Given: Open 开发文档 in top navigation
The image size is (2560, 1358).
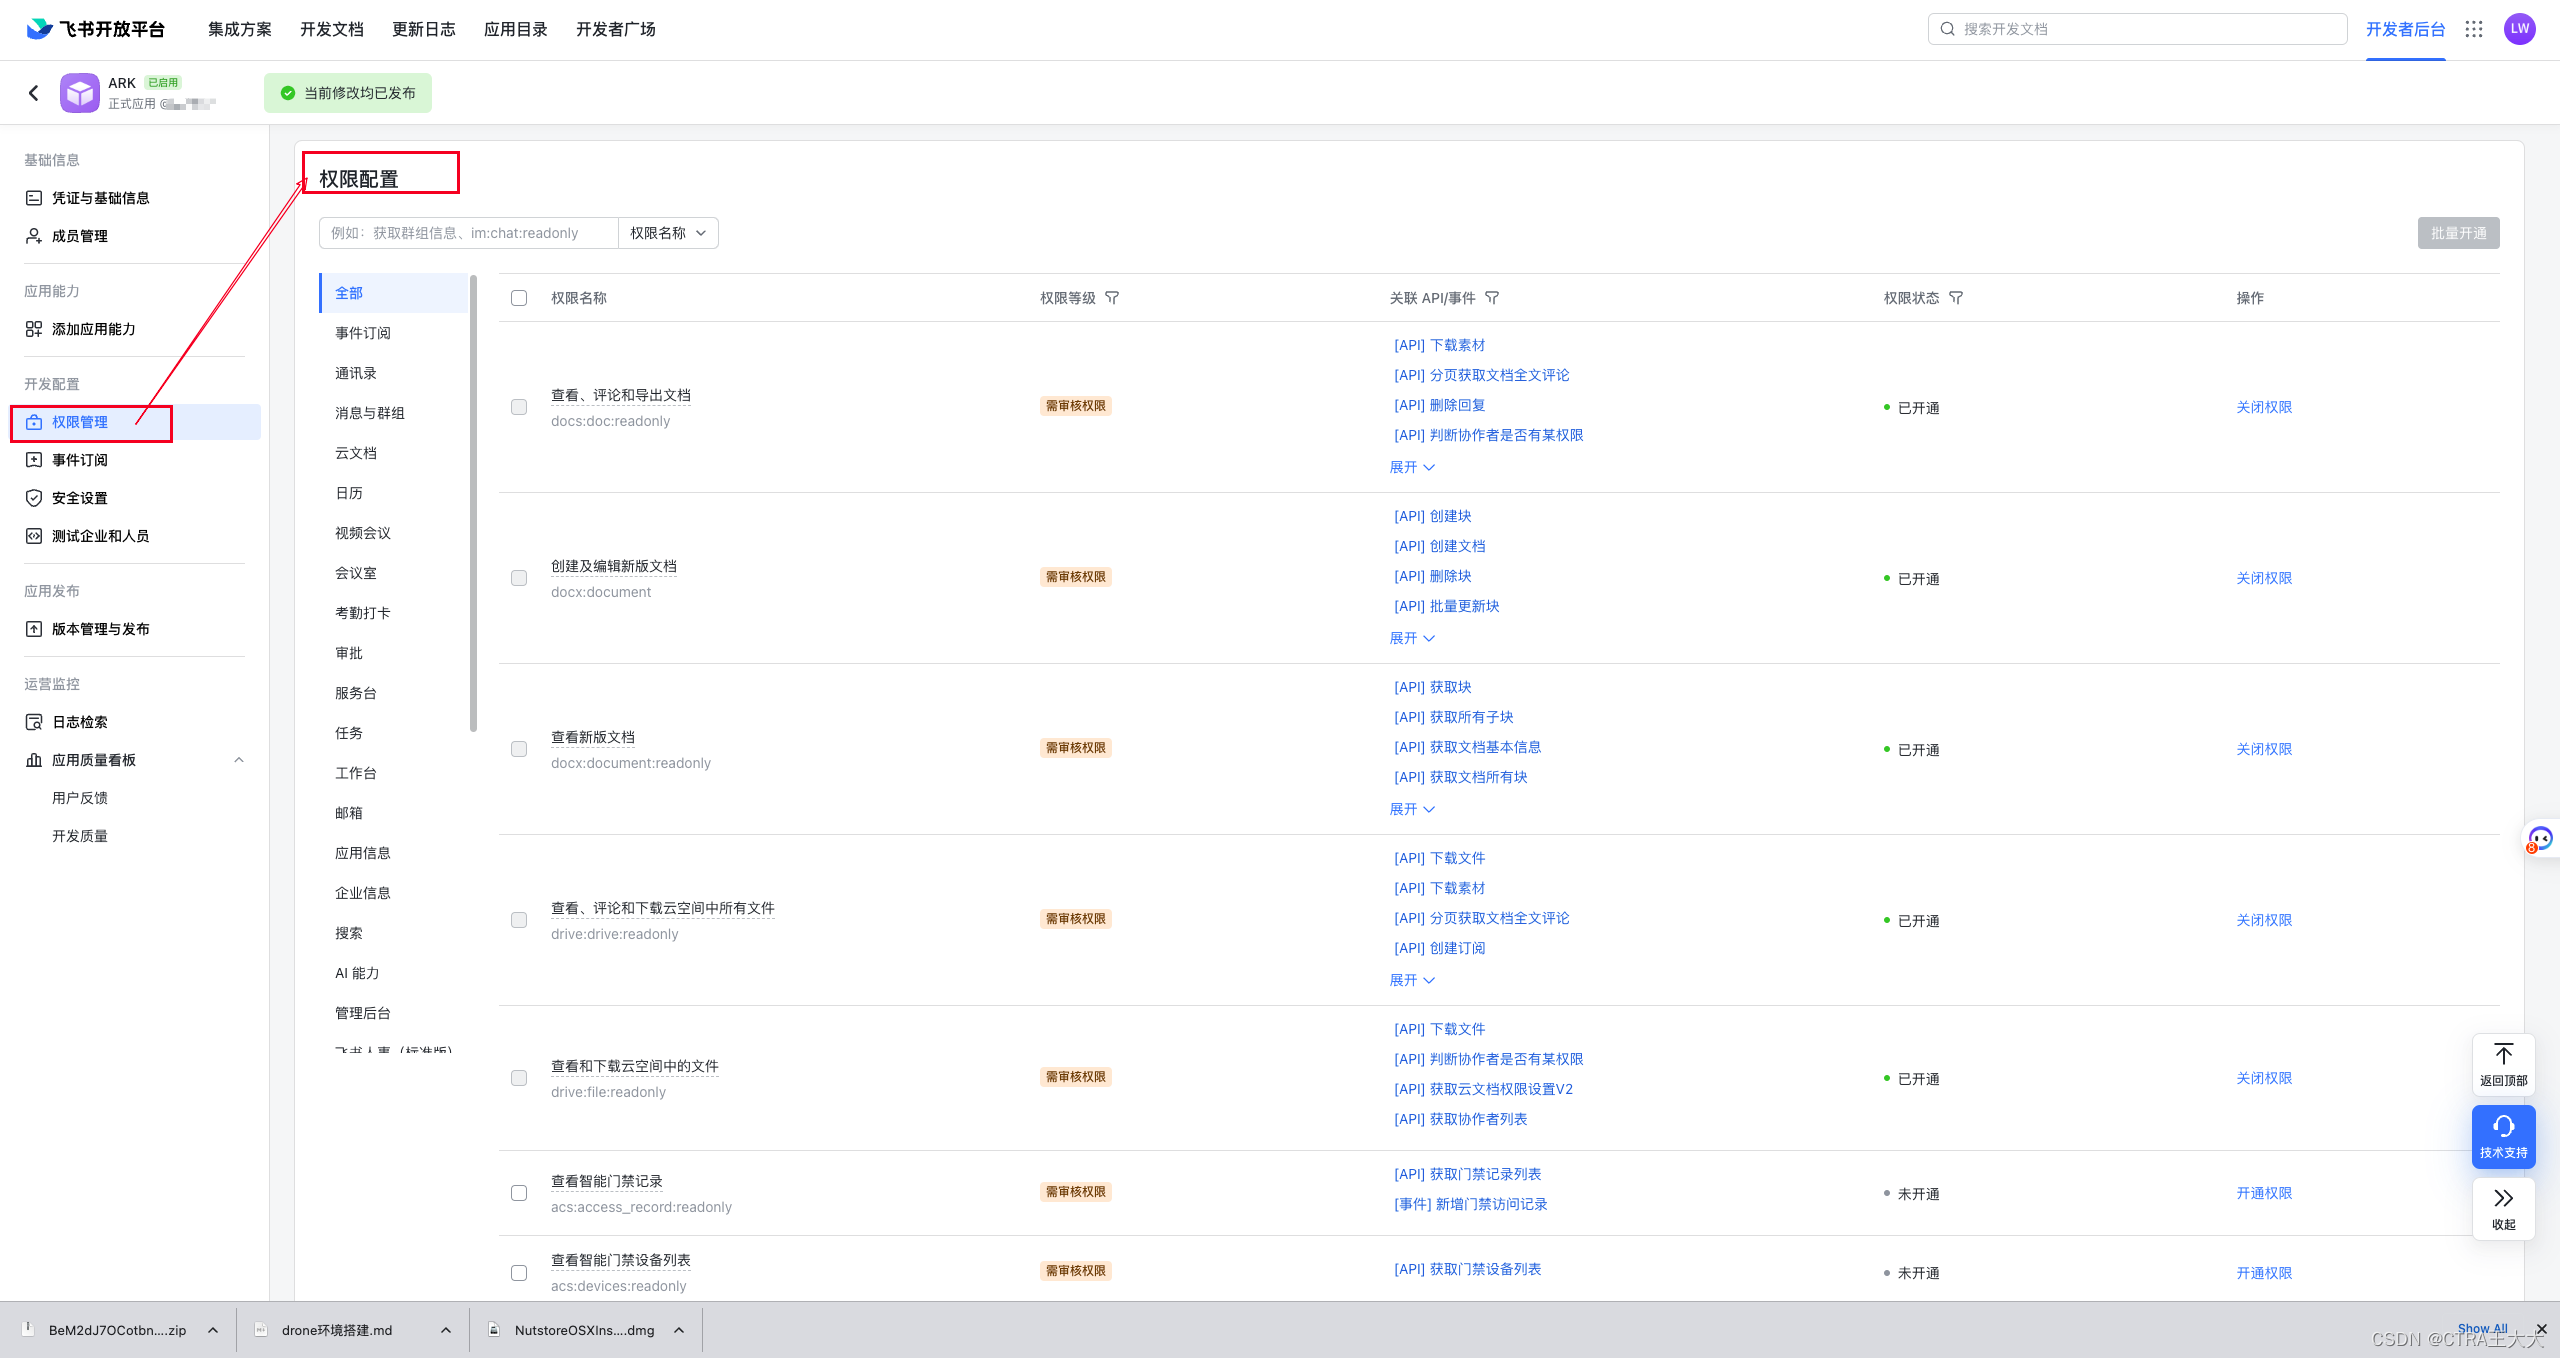Looking at the screenshot, I should tap(331, 29).
